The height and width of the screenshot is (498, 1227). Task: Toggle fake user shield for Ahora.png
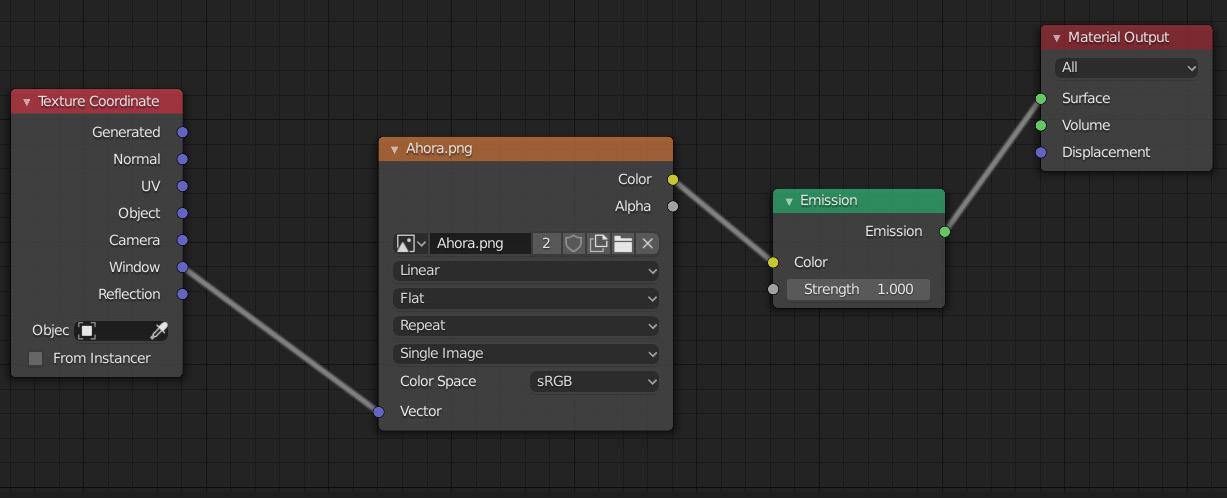[x=574, y=243]
